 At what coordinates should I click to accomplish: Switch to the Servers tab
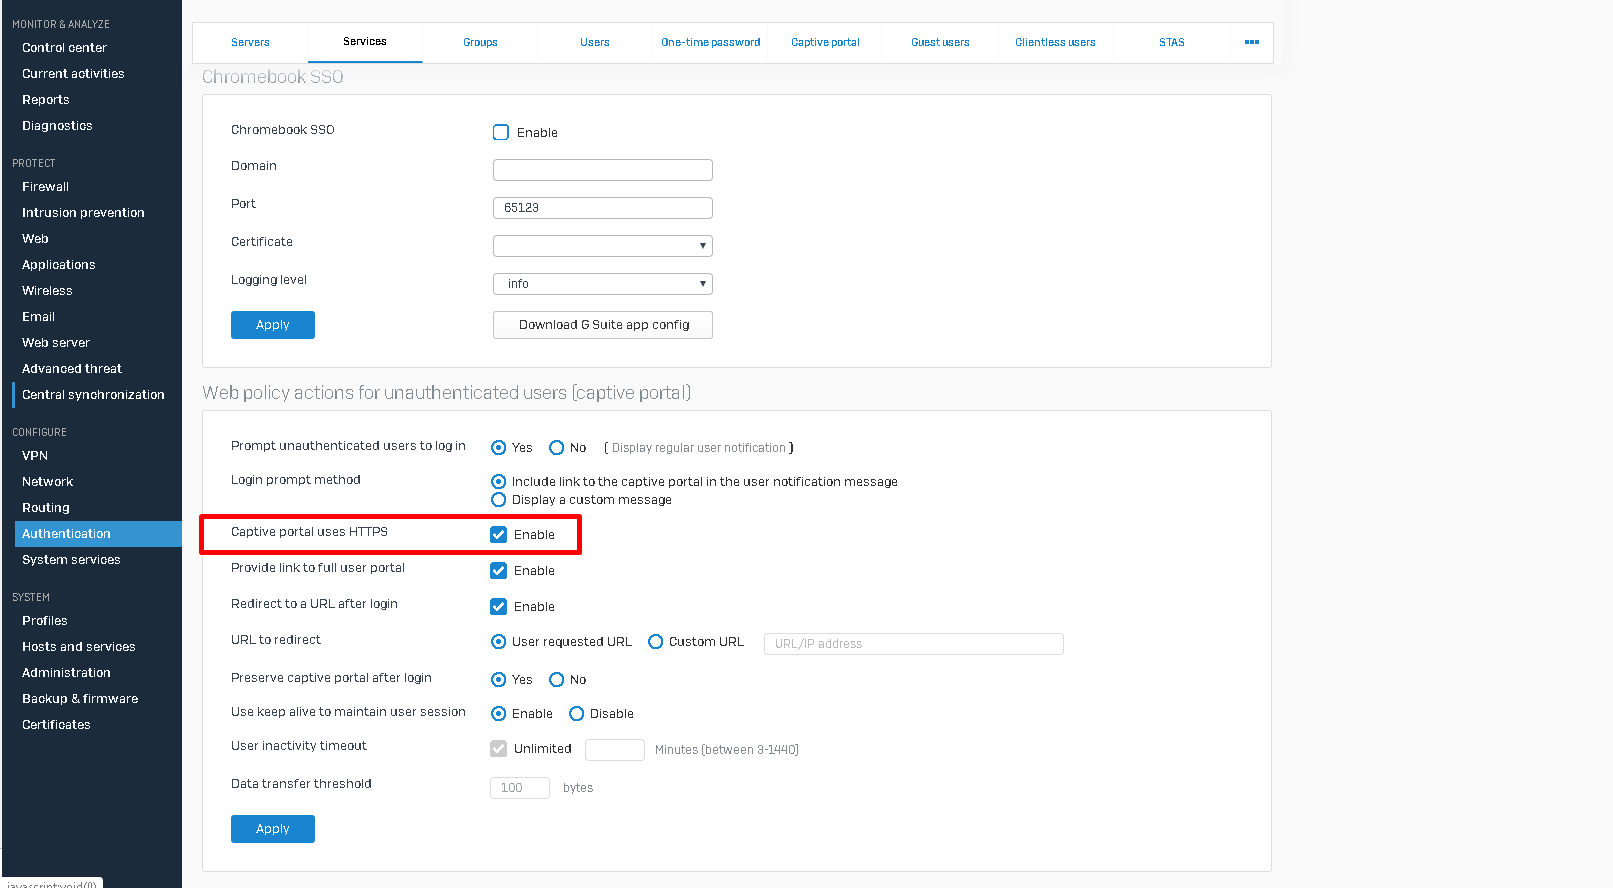[250, 42]
